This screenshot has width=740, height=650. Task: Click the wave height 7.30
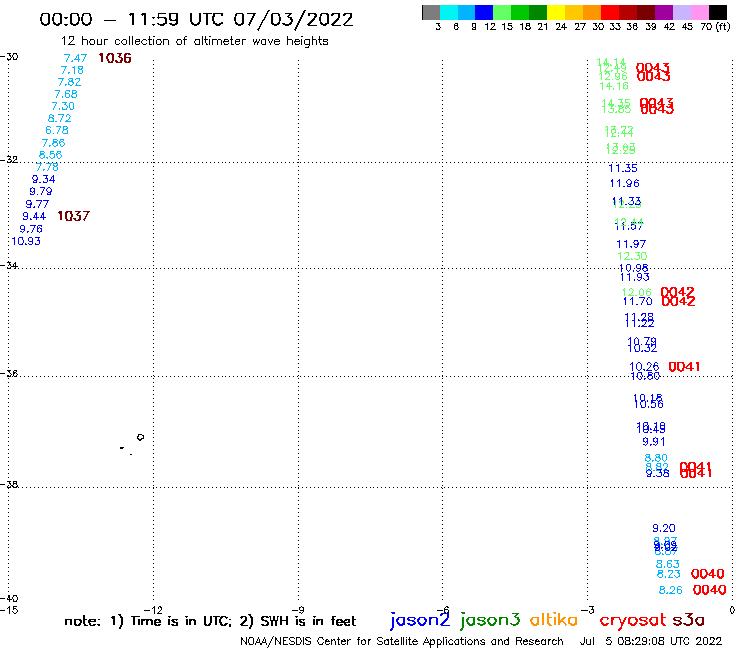(x=63, y=106)
